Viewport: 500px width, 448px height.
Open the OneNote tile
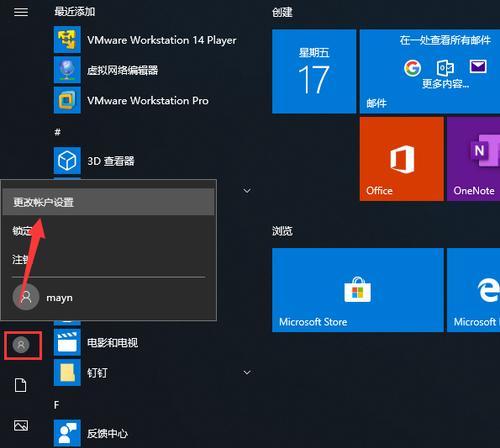coord(474,159)
